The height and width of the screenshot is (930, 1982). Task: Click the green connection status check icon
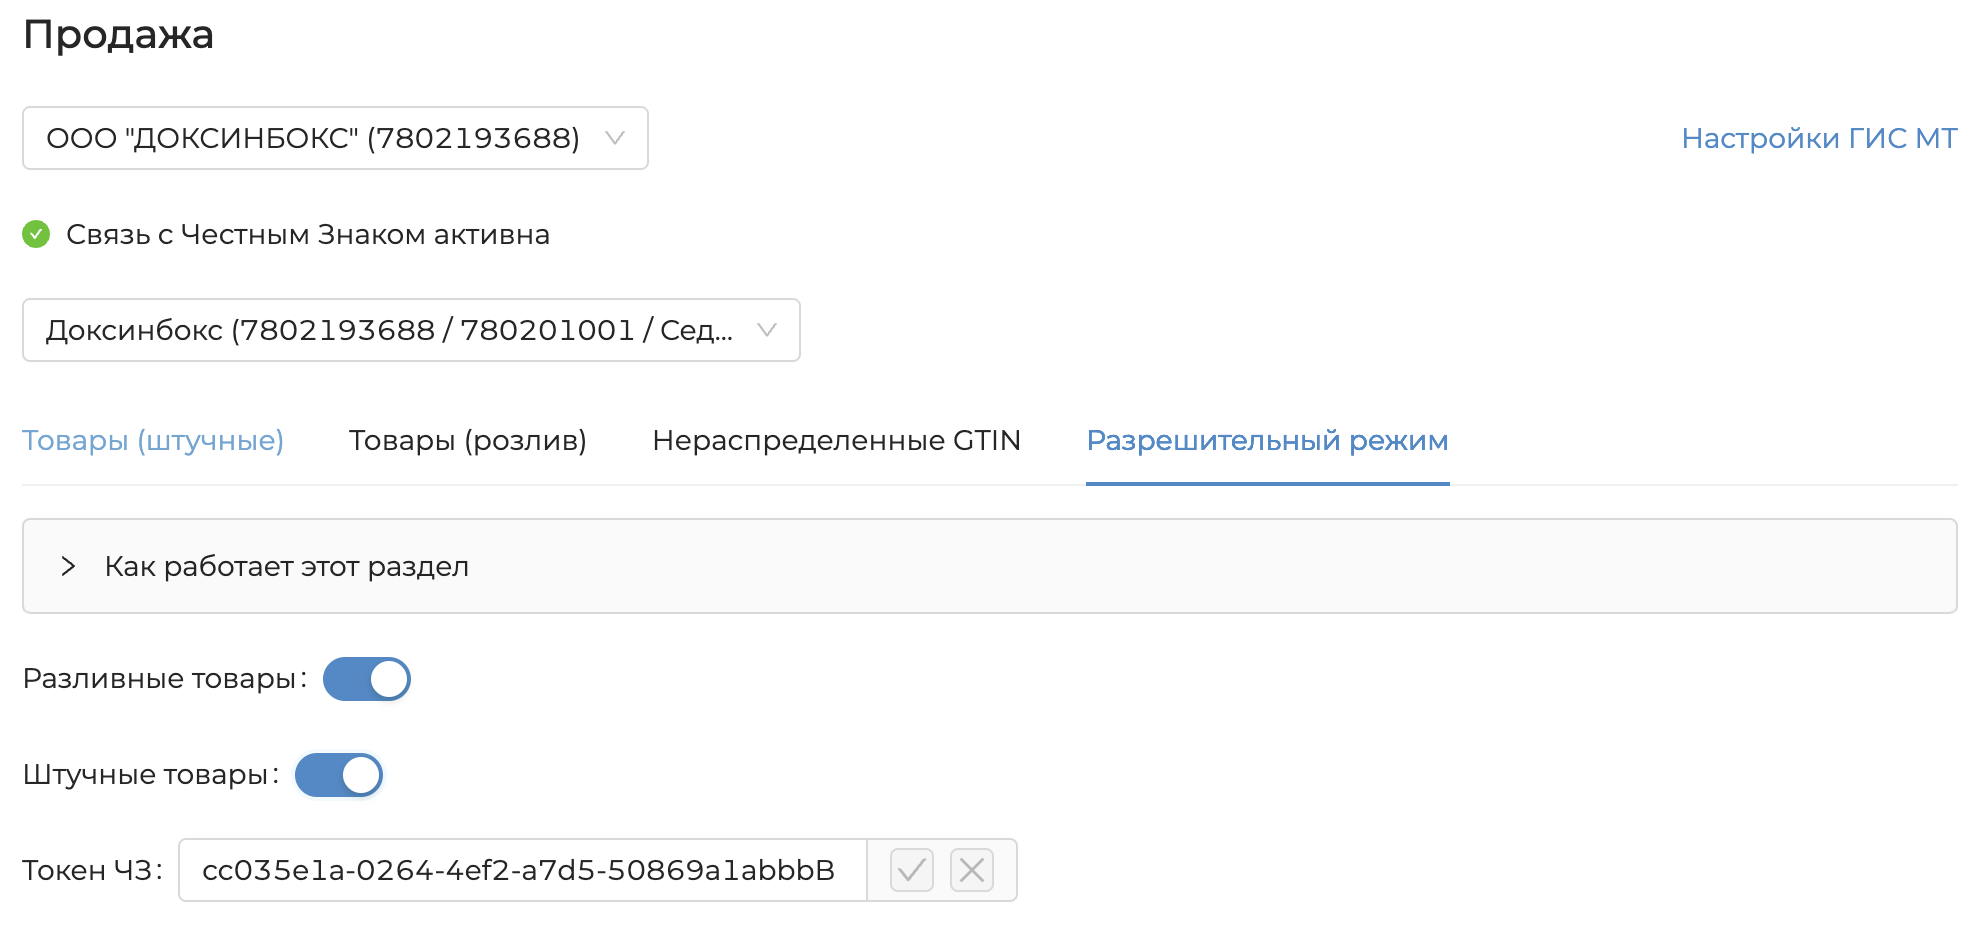(36, 234)
